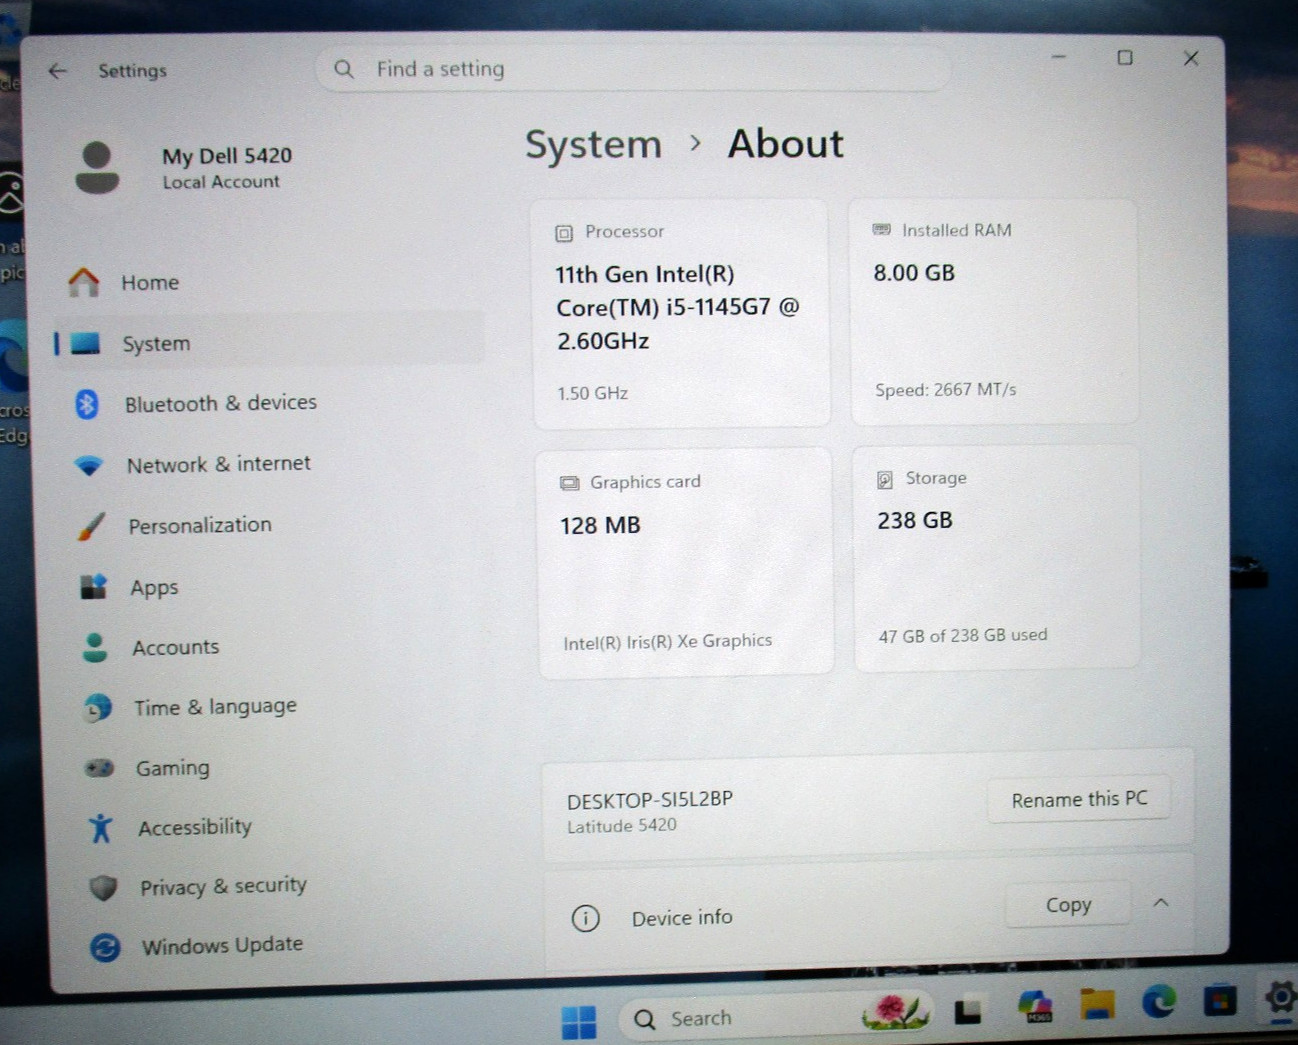Image resolution: width=1298 pixels, height=1045 pixels.
Task: Open the My Dell 5420 account profile
Action: point(185,168)
